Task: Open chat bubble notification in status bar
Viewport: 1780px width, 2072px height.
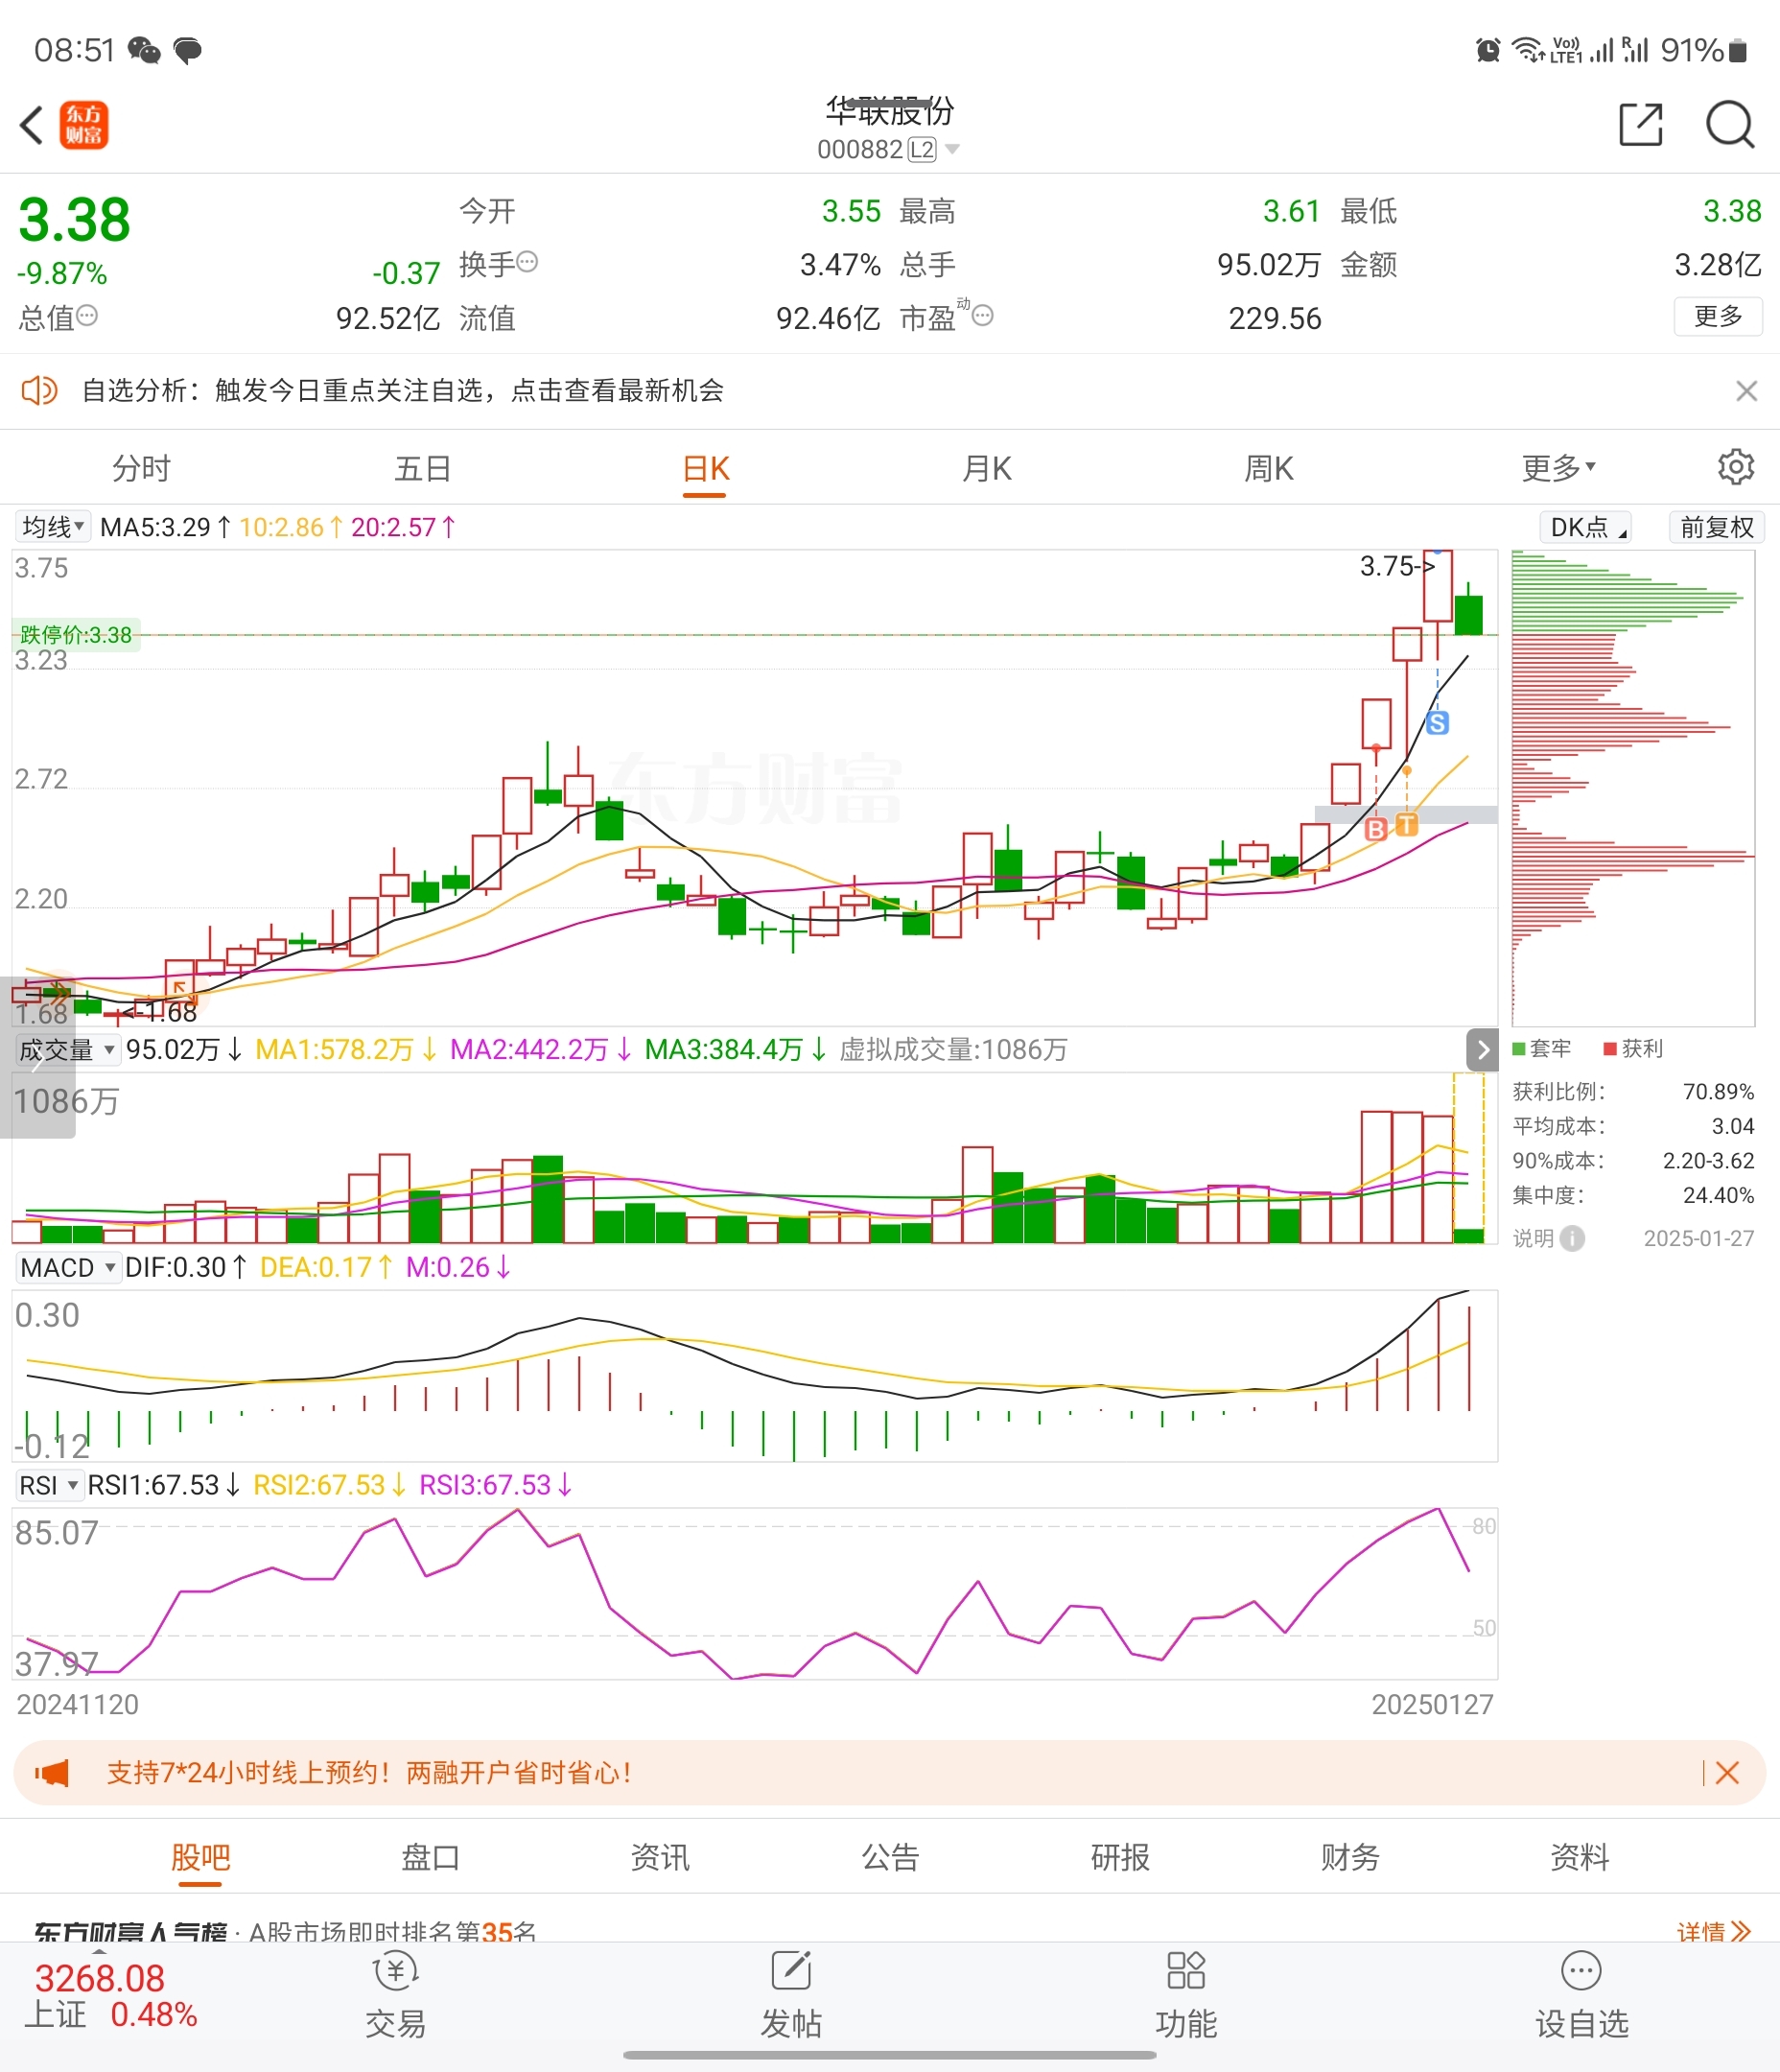Action: point(187,50)
